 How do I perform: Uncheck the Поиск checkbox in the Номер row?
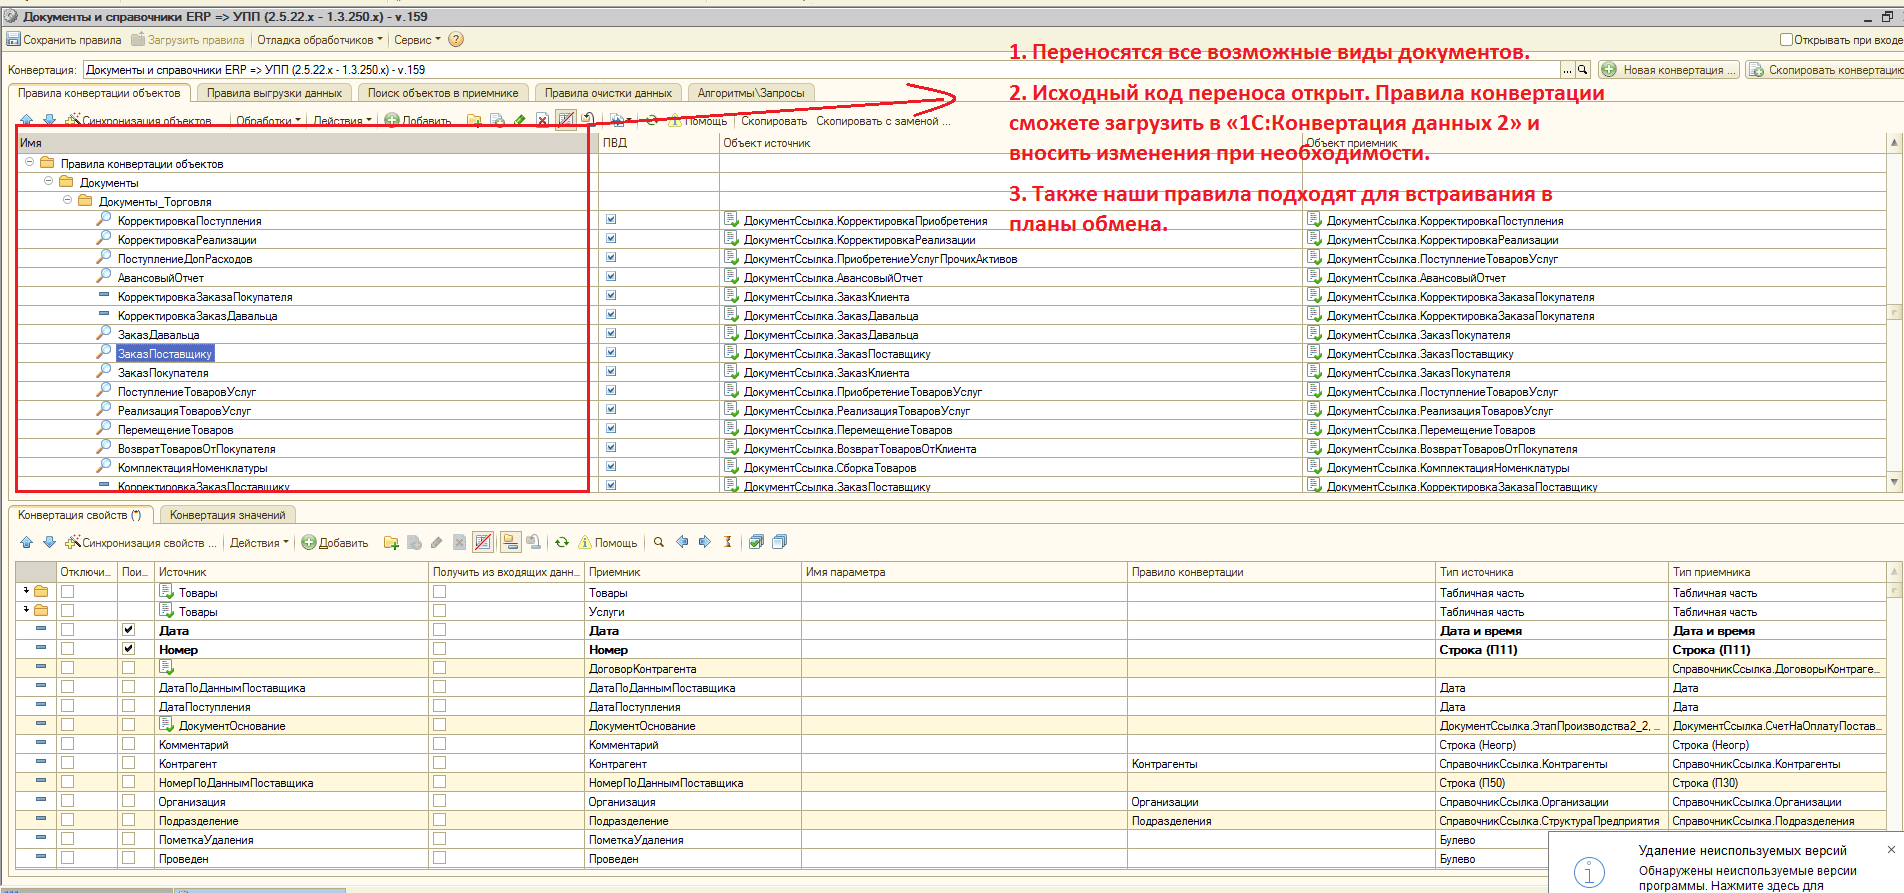128,649
